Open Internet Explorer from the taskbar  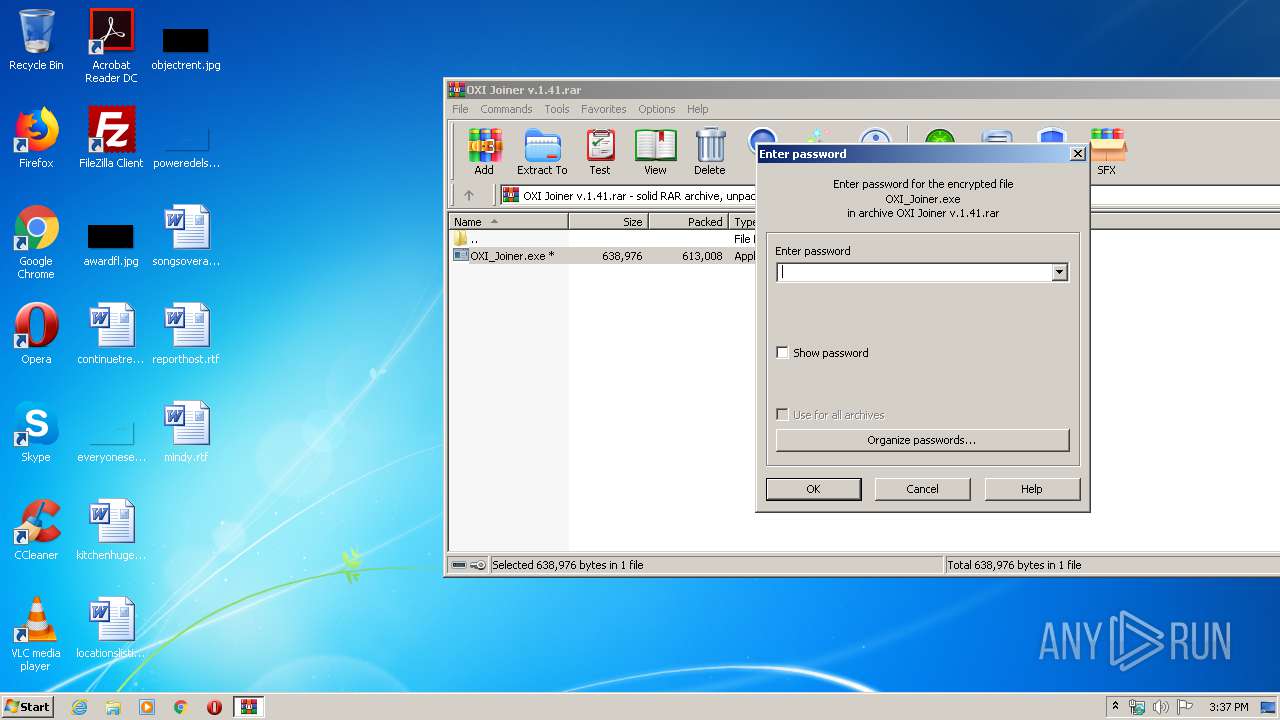[x=79, y=707]
